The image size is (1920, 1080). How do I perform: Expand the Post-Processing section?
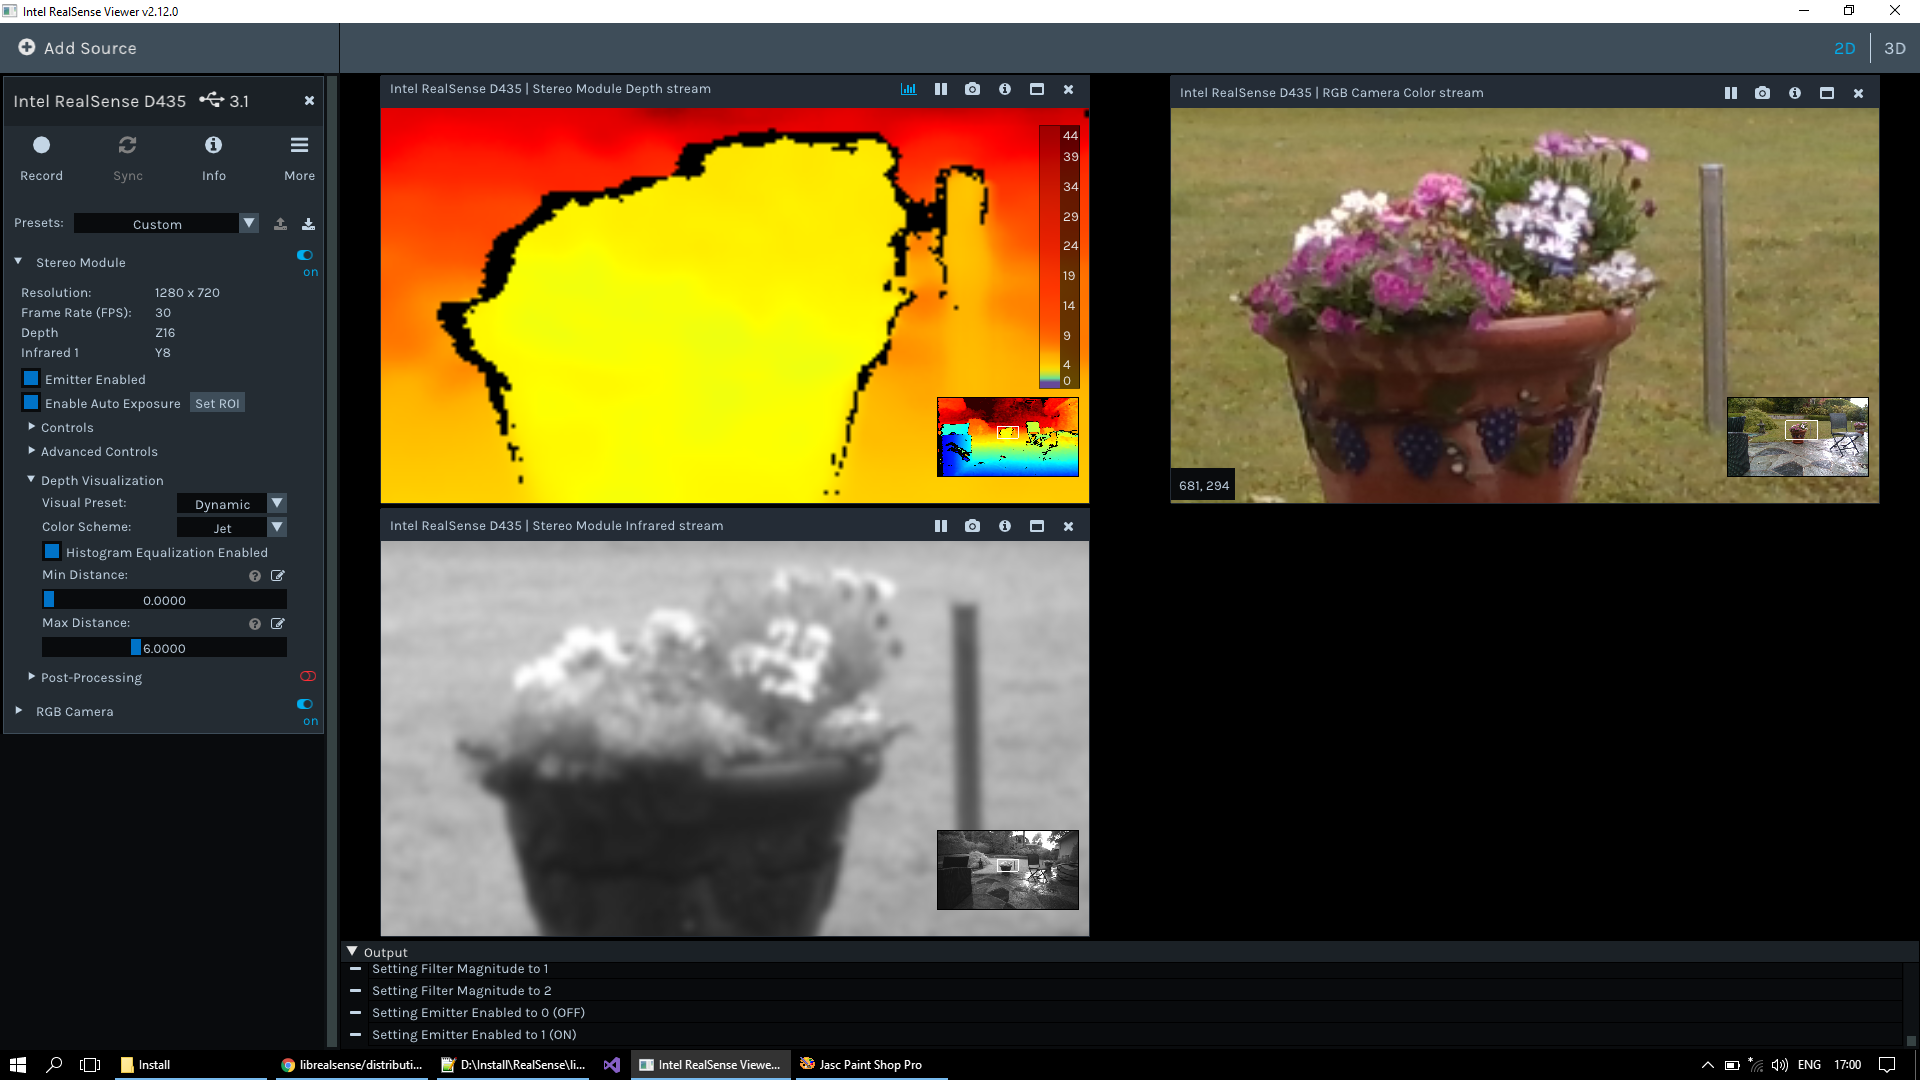click(x=31, y=677)
